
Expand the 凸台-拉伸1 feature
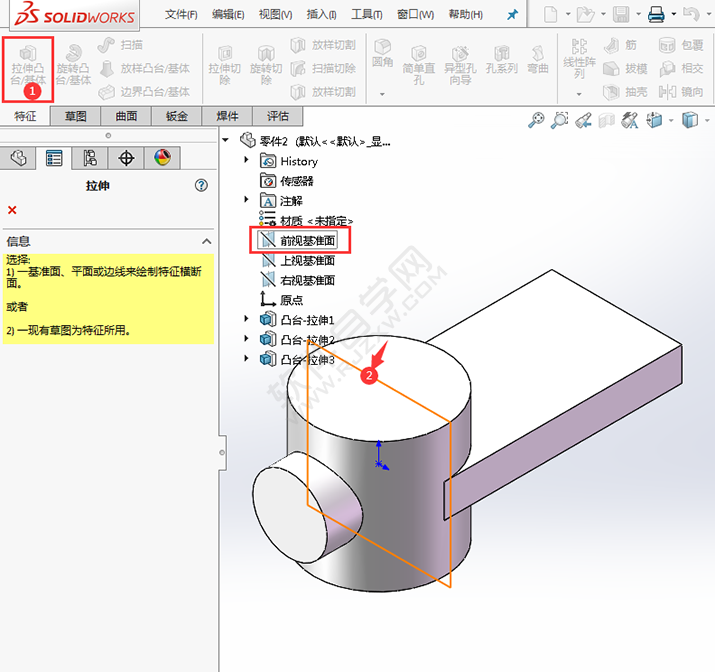click(246, 318)
